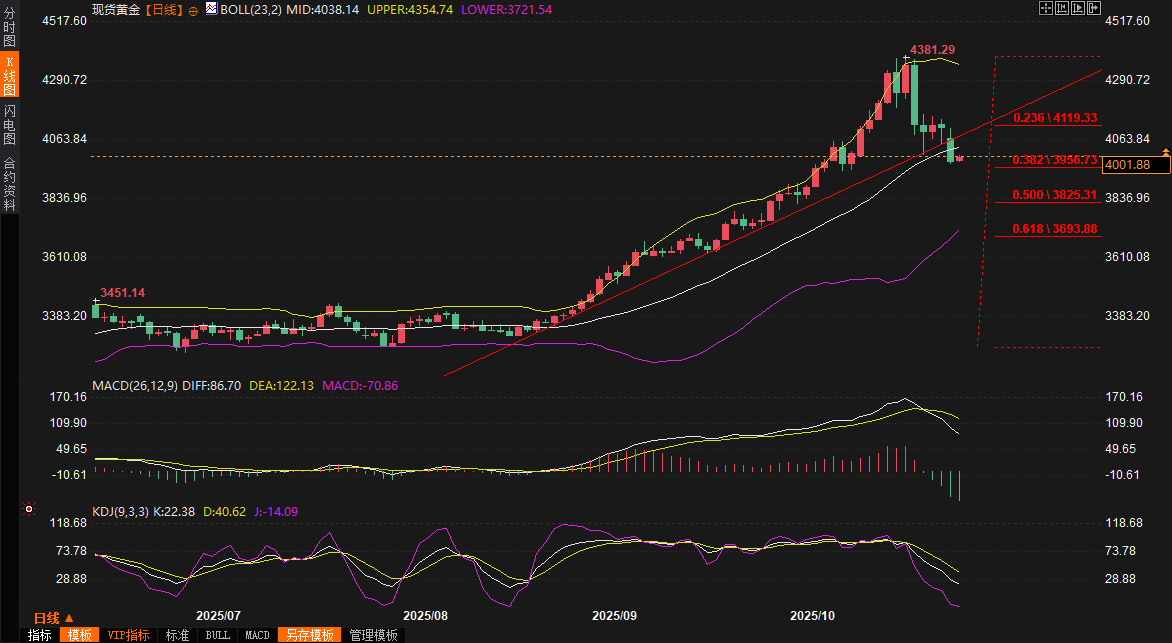Click the D:40.62 value
This screenshot has height=643, width=1172.
click(x=224, y=511)
